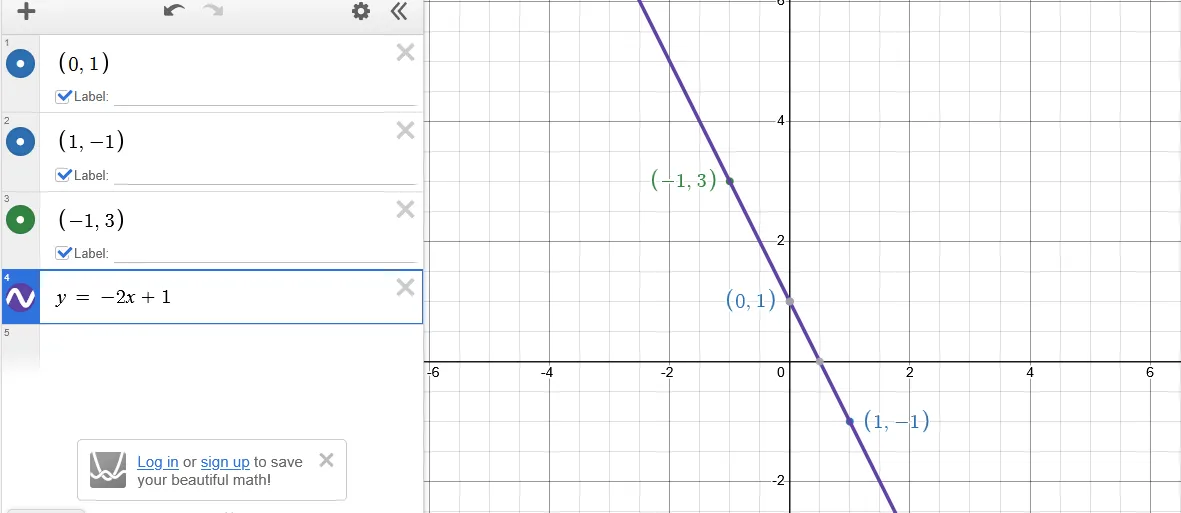Select the green point at (−1, 3) on graph
The width and height of the screenshot is (1181, 513).
[730, 181]
